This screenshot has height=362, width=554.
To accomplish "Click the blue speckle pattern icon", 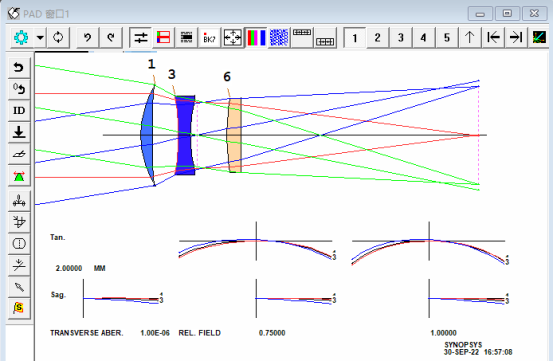I will click(x=279, y=37).
